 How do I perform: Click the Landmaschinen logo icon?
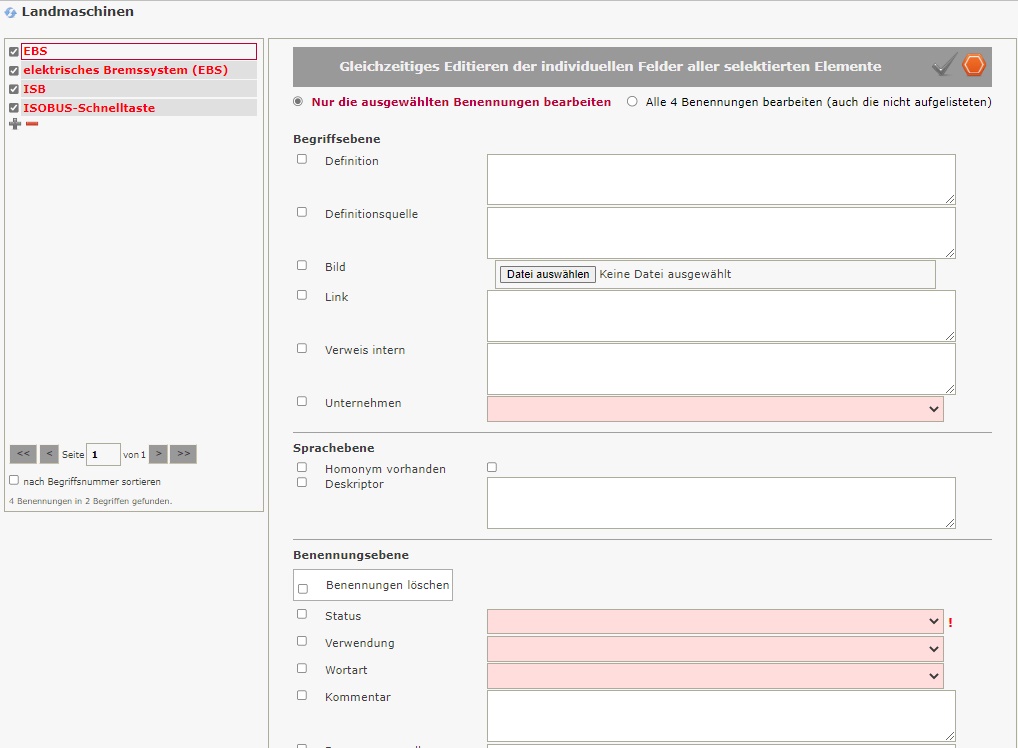tap(10, 12)
